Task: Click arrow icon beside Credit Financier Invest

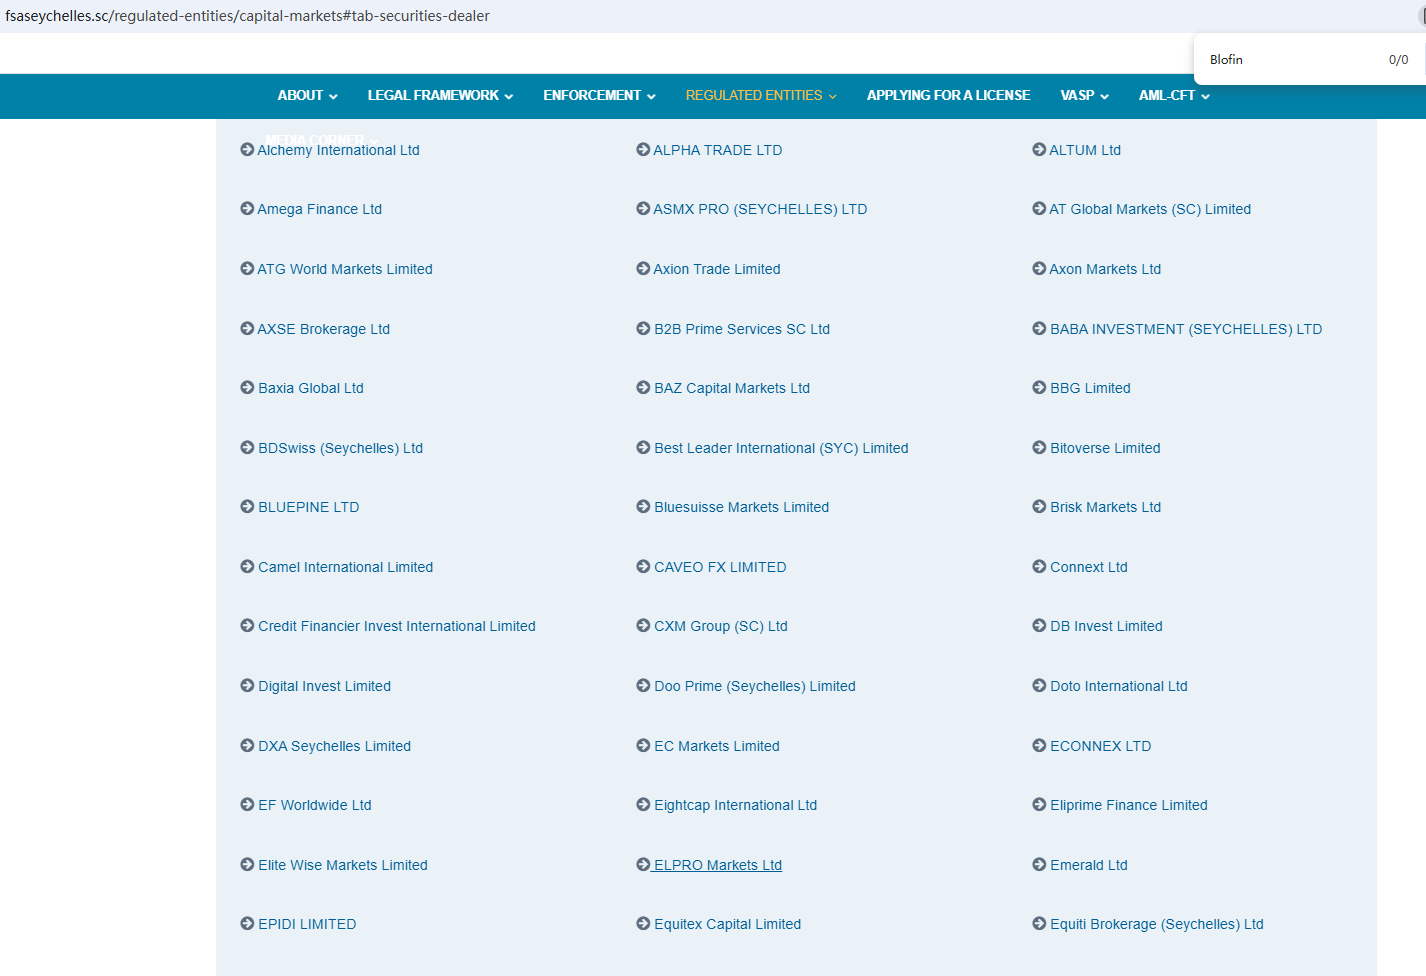Action: 247,625
